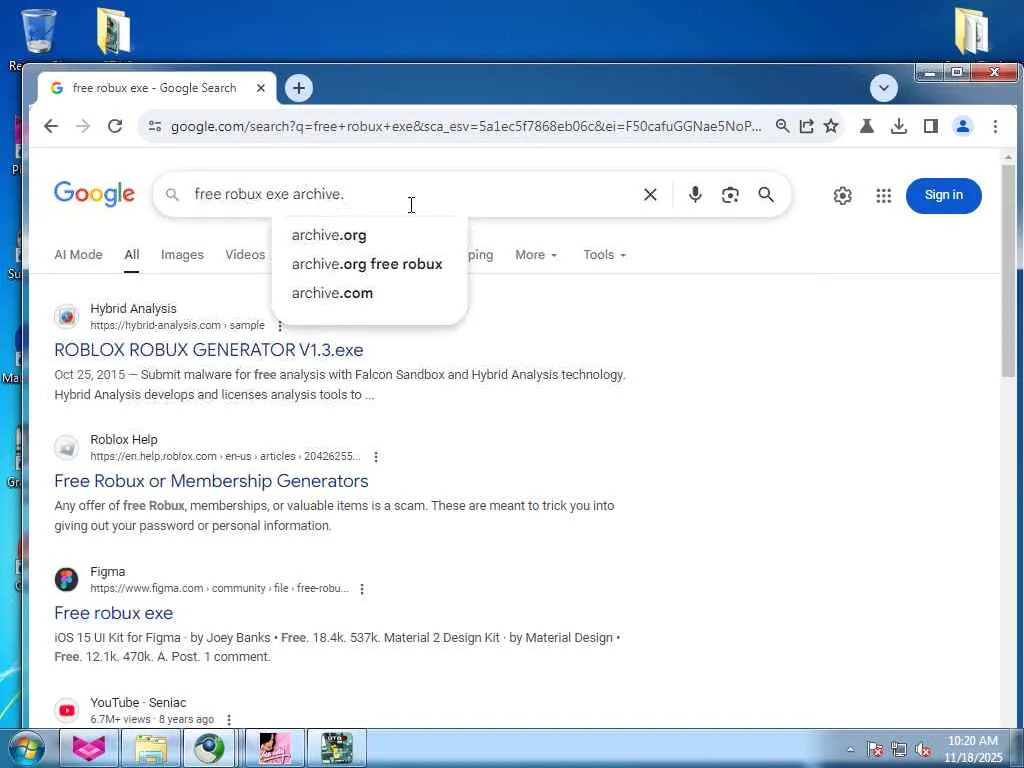Click the YouTube result favicon
The width and height of the screenshot is (1024, 768).
pyautogui.click(x=67, y=711)
